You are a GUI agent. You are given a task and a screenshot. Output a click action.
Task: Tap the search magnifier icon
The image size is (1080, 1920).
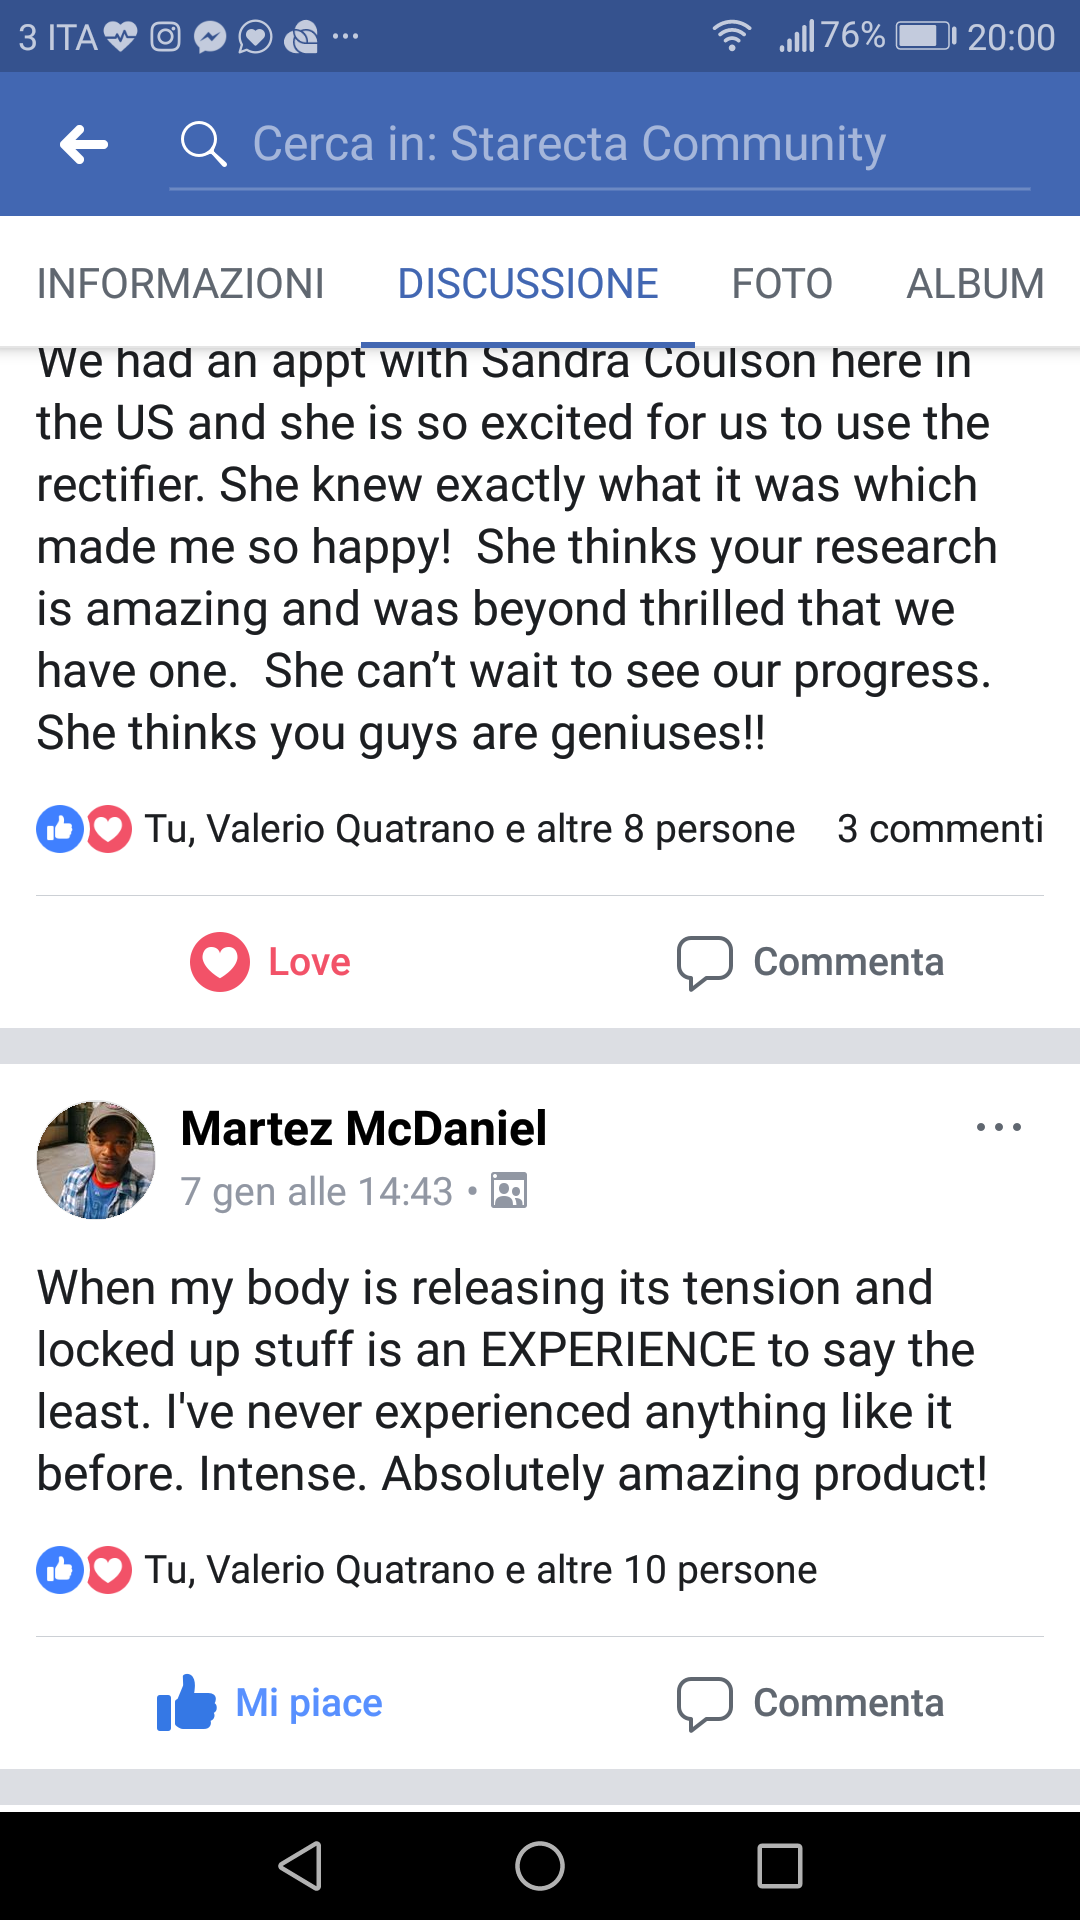click(x=203, y=145)
